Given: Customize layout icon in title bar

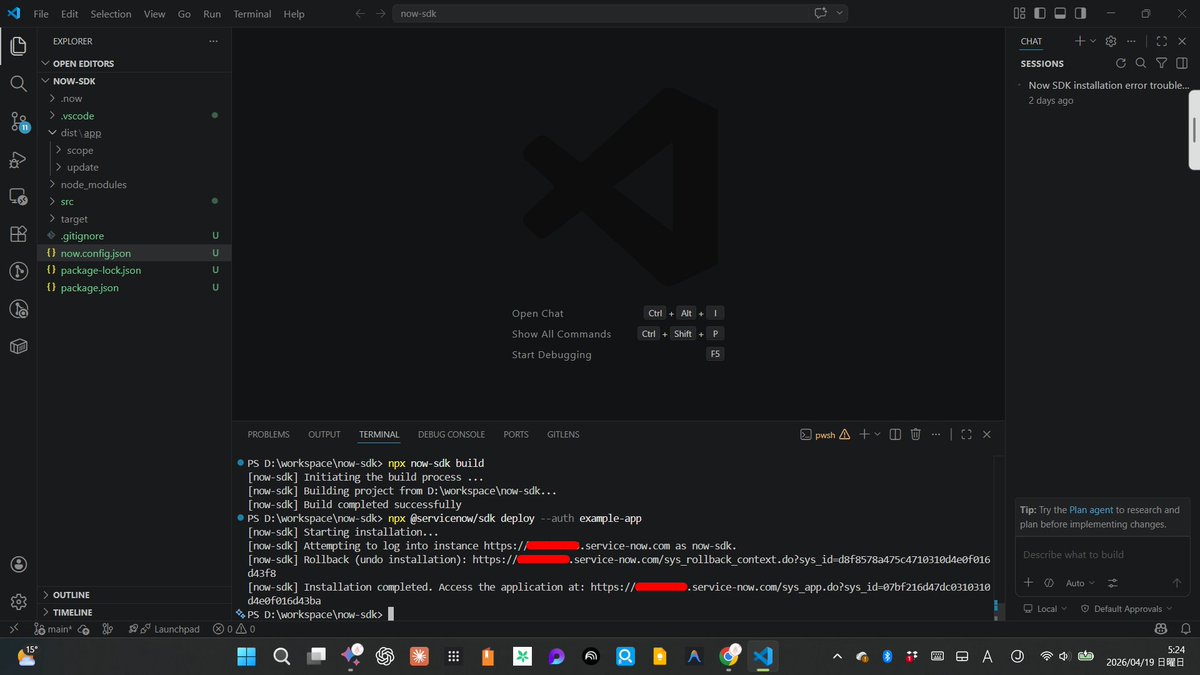Looking at the screenshot, I should (x=1020, y=14).
